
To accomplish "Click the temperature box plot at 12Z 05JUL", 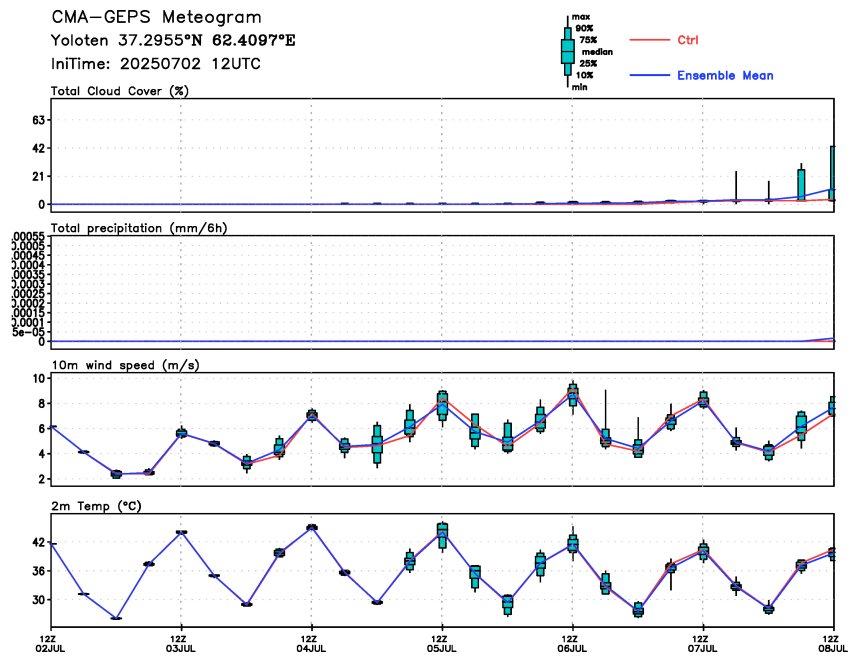I will [442, 536].
